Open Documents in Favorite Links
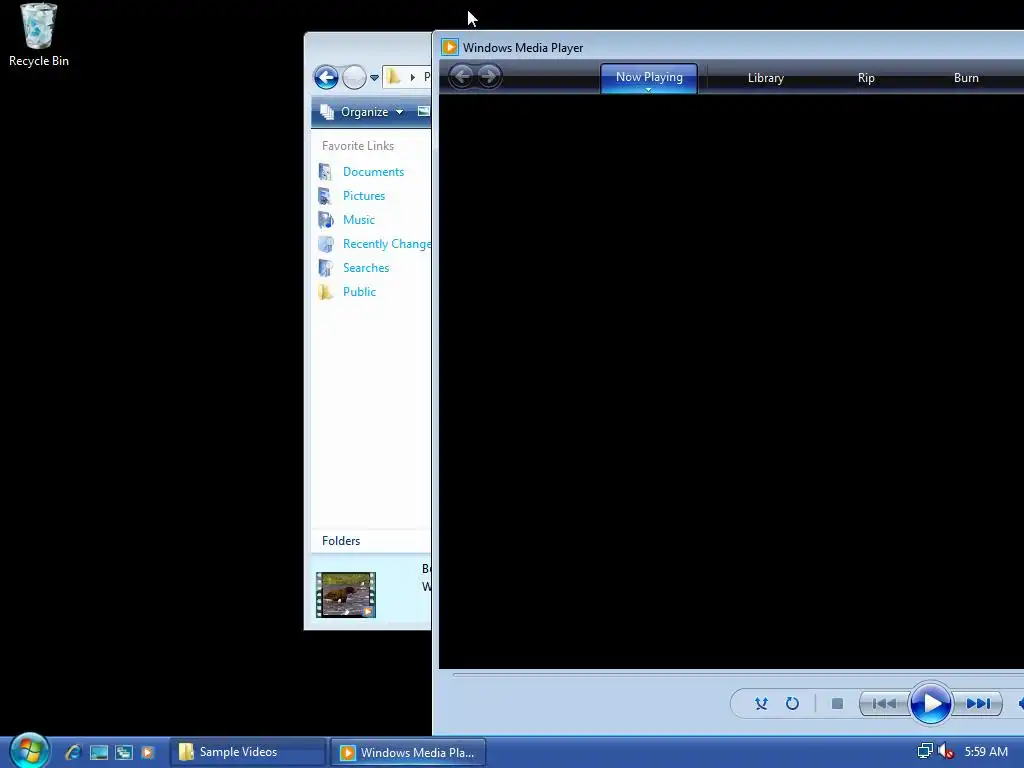The height and width of the screenshot is (768, 1024). 374,172
